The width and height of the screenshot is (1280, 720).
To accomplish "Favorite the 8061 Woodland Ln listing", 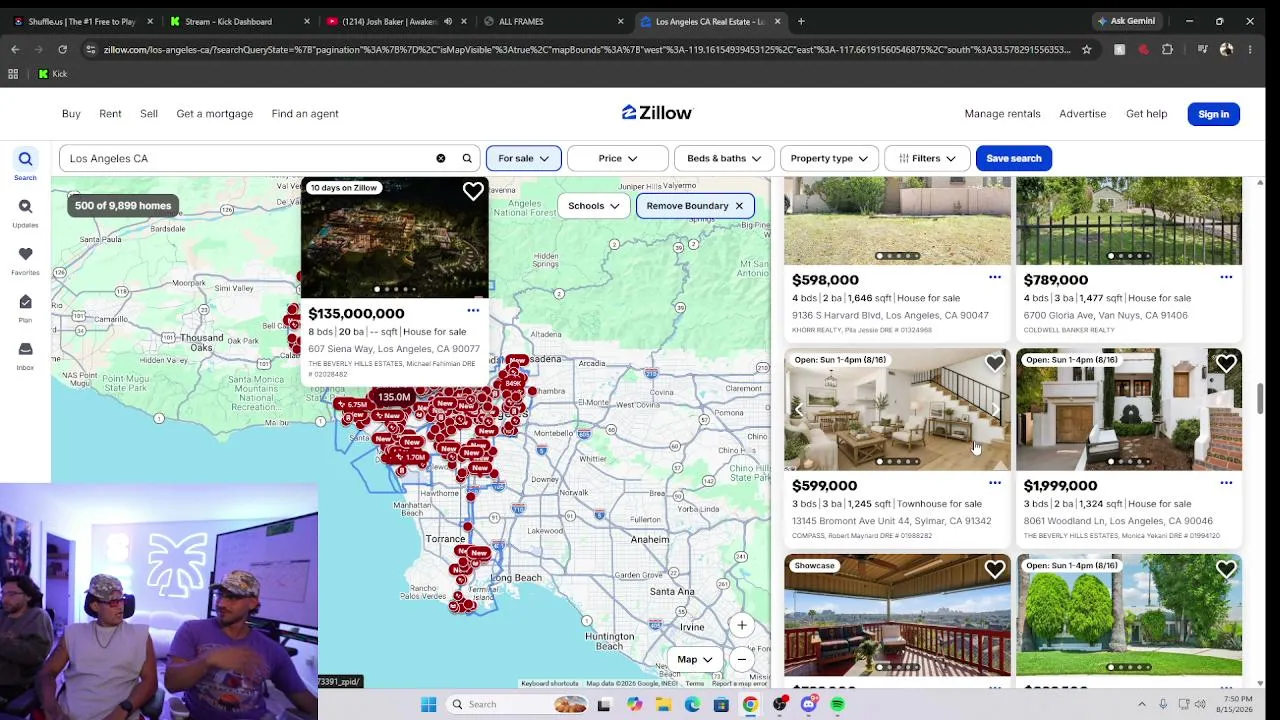I will click(x=1226, y=364).
